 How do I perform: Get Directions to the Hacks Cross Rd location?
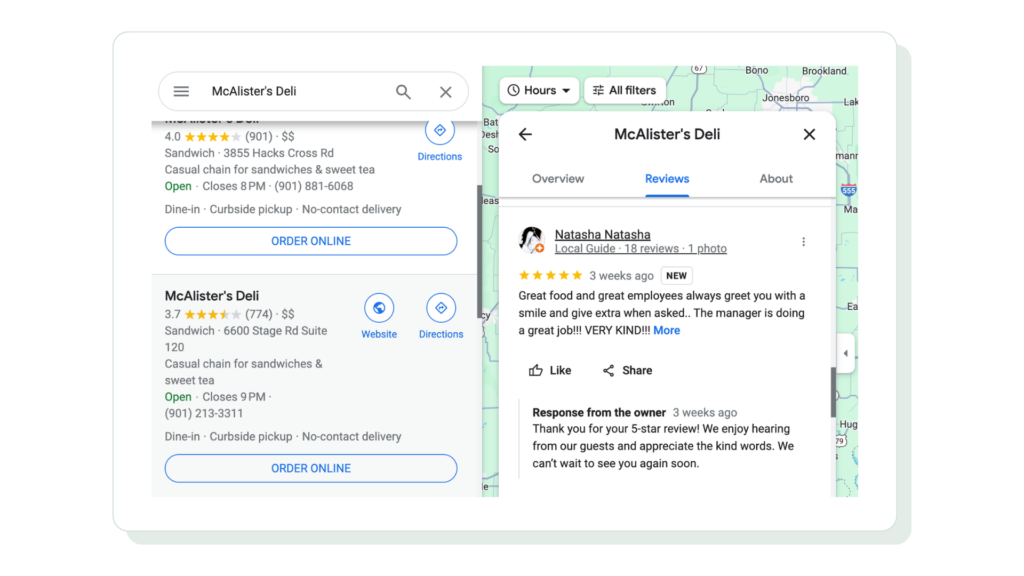pyautogui.click(x=440, y=129)
